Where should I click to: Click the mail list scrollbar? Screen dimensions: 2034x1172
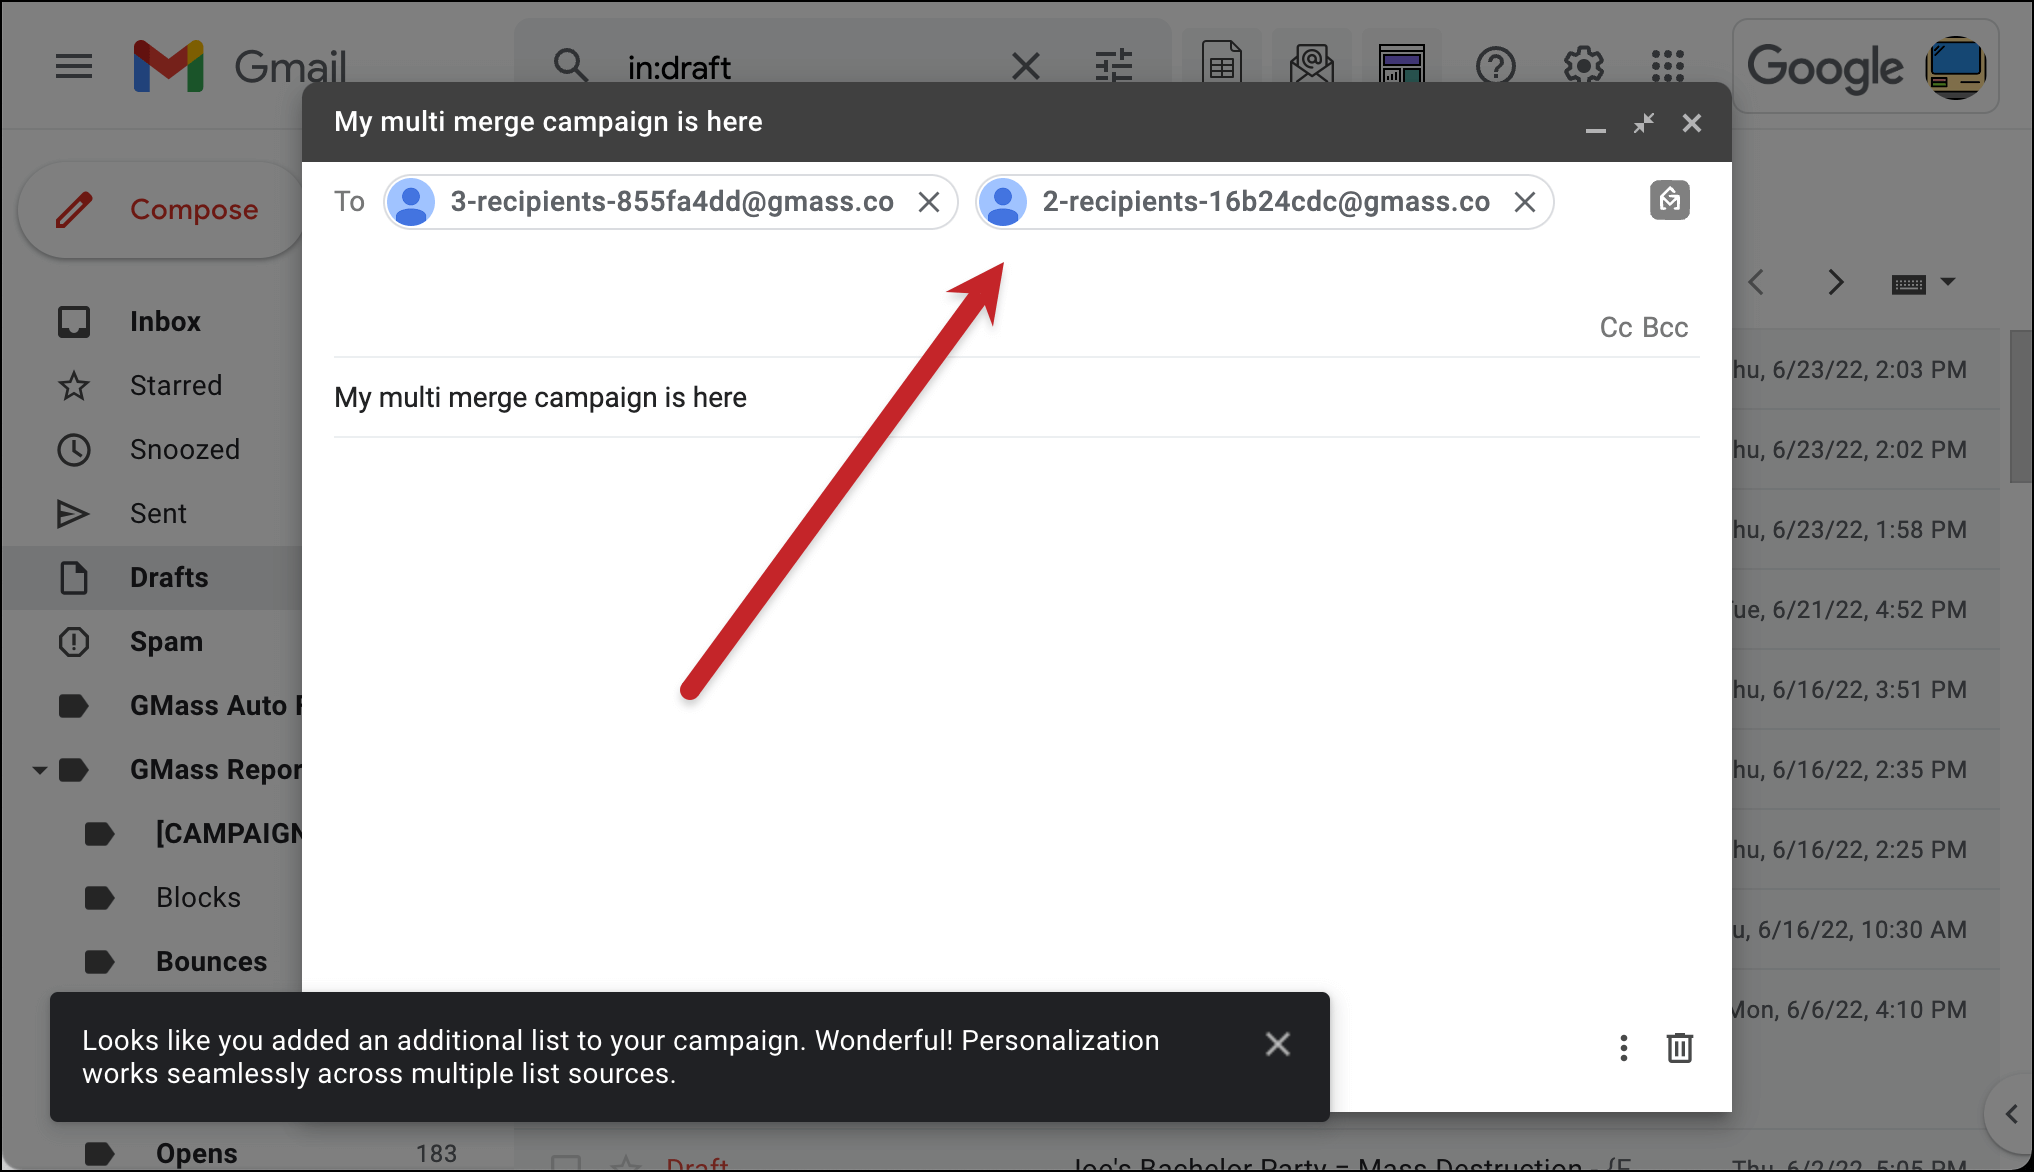(2021, 408)
